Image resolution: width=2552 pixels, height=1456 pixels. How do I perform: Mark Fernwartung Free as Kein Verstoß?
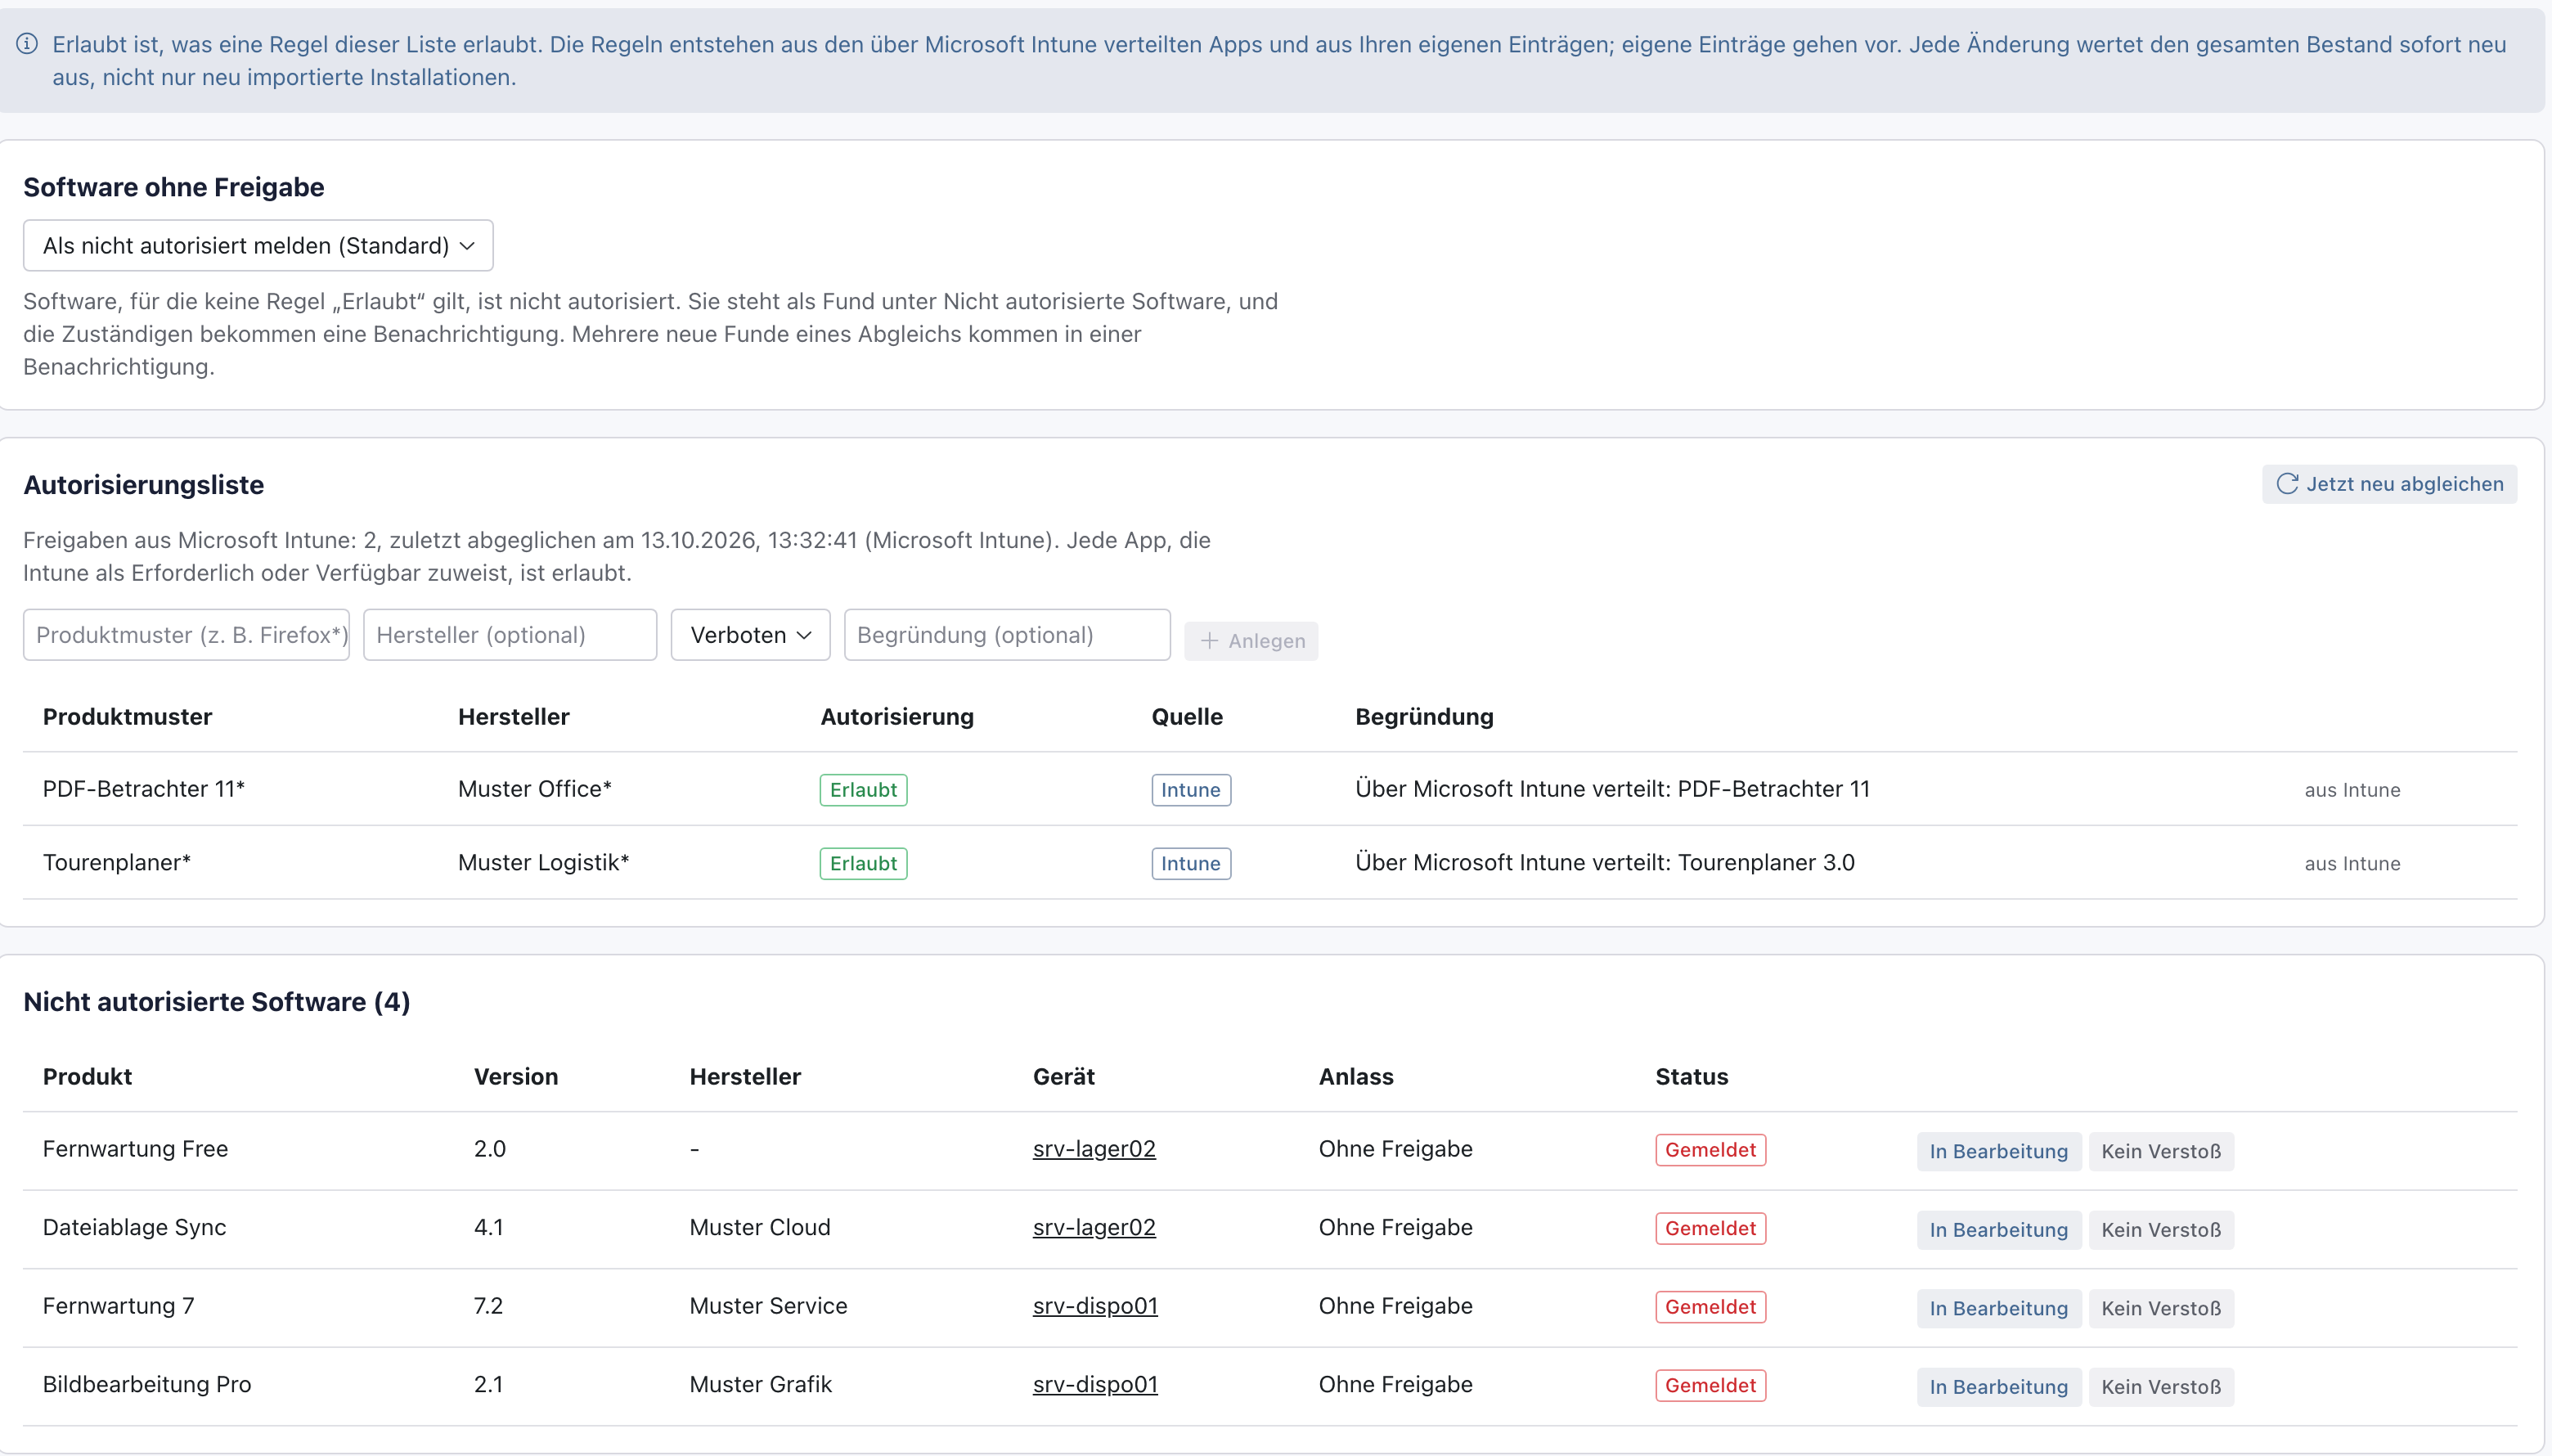point(2161,1151)
